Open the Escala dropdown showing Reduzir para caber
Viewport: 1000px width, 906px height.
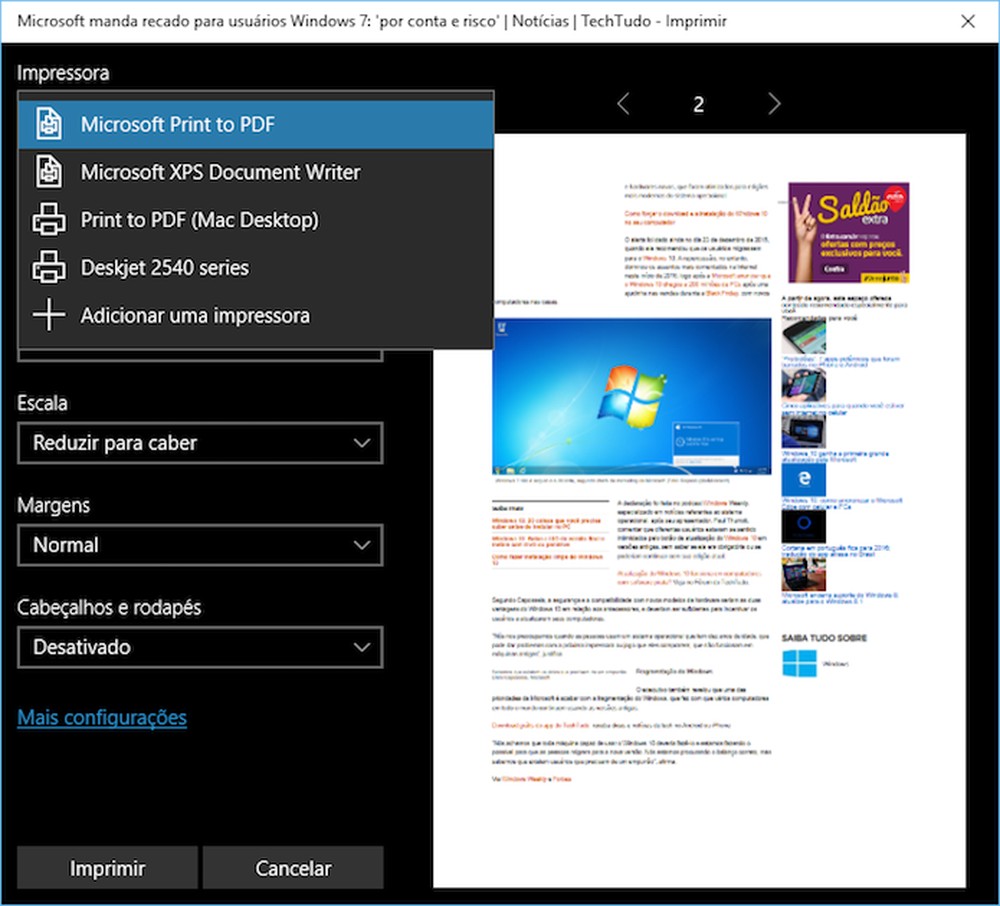click(200, 443)
